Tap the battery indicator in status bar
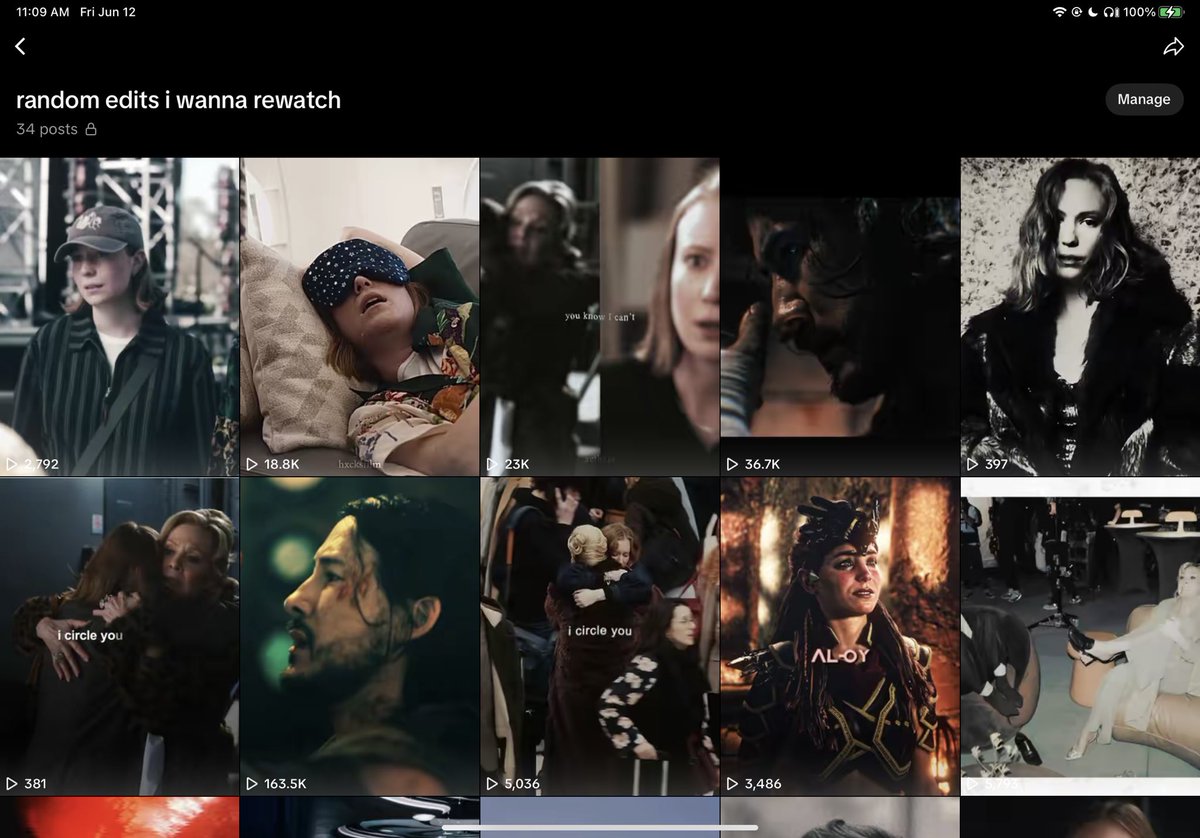1200x838 pixels. point(1171,12)
